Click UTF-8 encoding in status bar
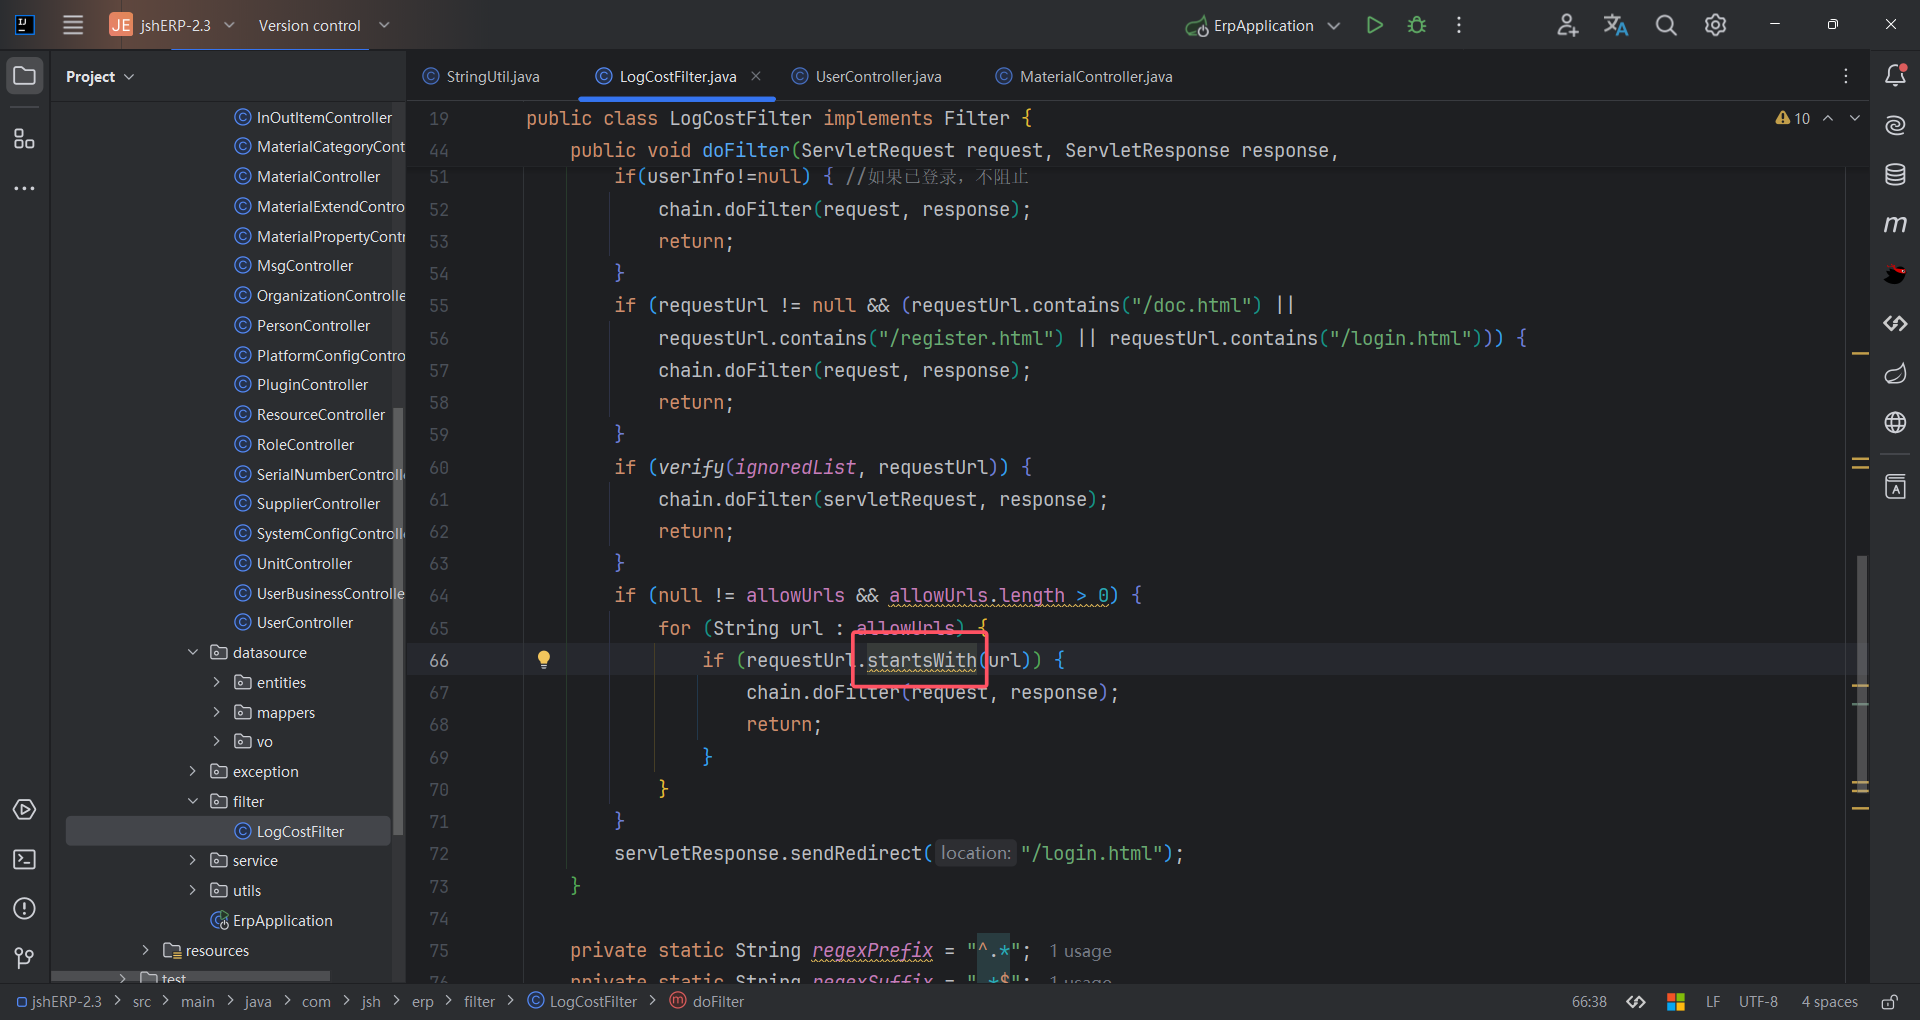 point(1758,1001)
